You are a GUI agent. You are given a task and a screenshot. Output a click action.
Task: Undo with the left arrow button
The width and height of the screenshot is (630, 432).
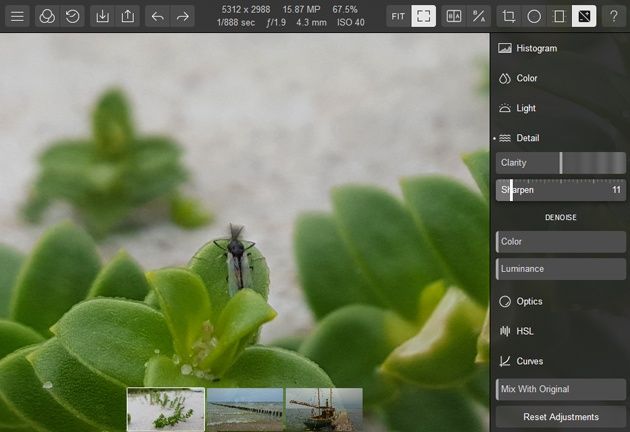pos(158,16)
